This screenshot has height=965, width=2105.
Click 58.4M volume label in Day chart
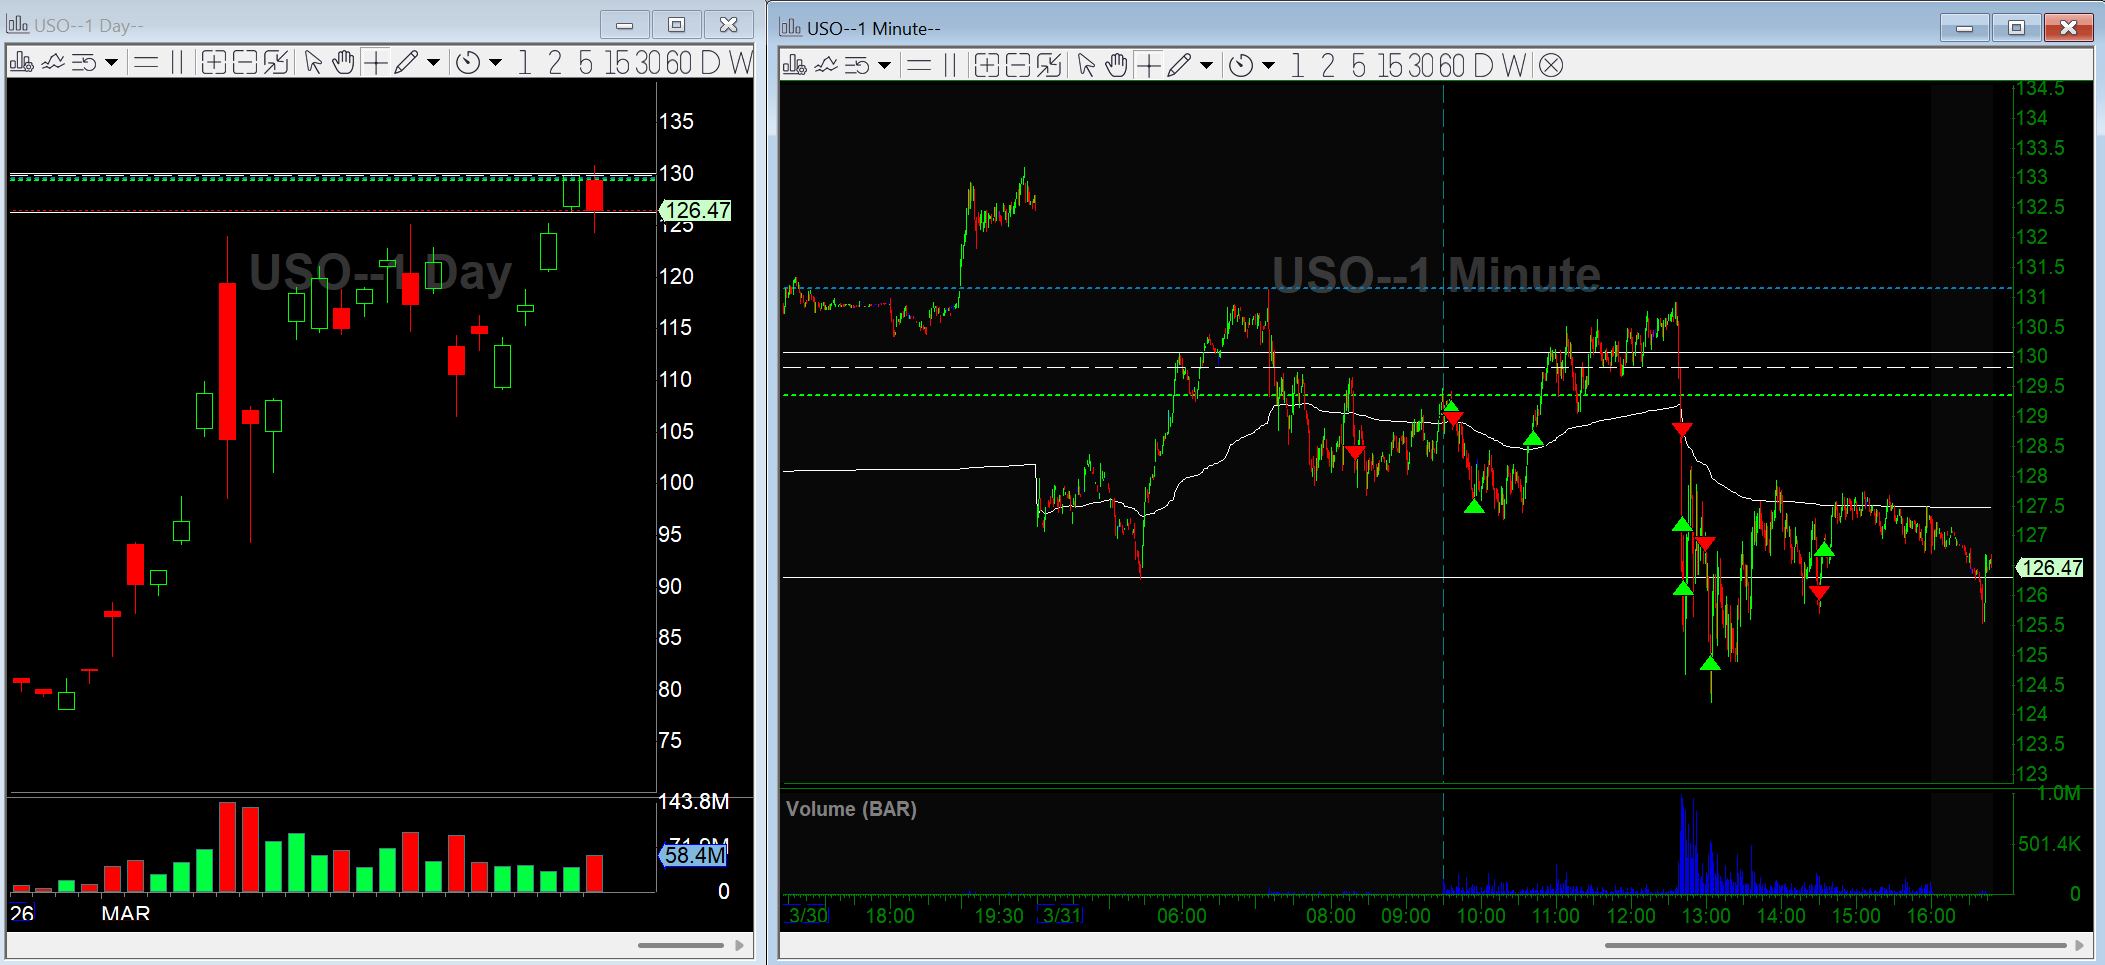693,855
